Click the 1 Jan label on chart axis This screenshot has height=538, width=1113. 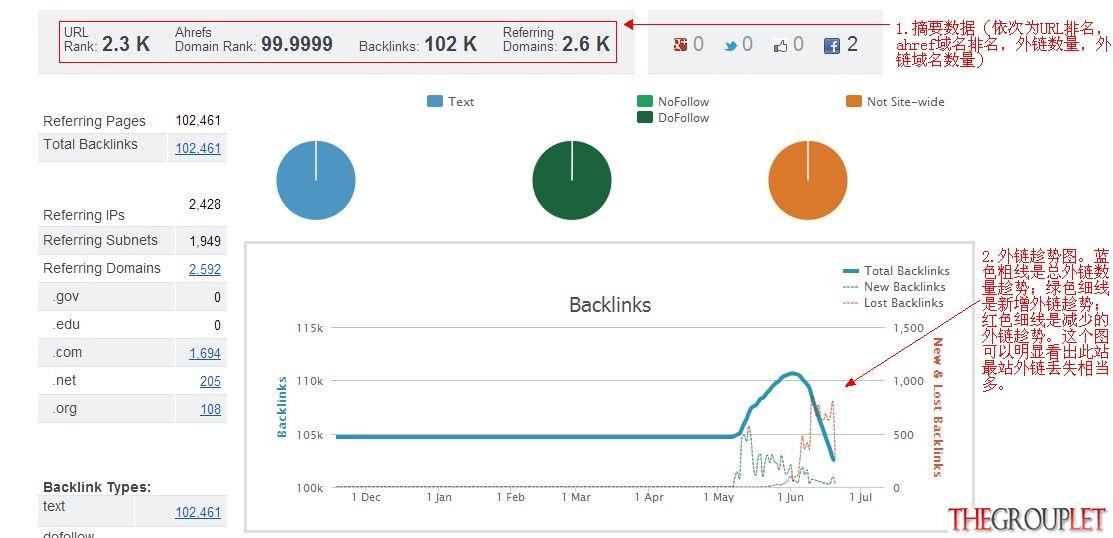[439, 498]
